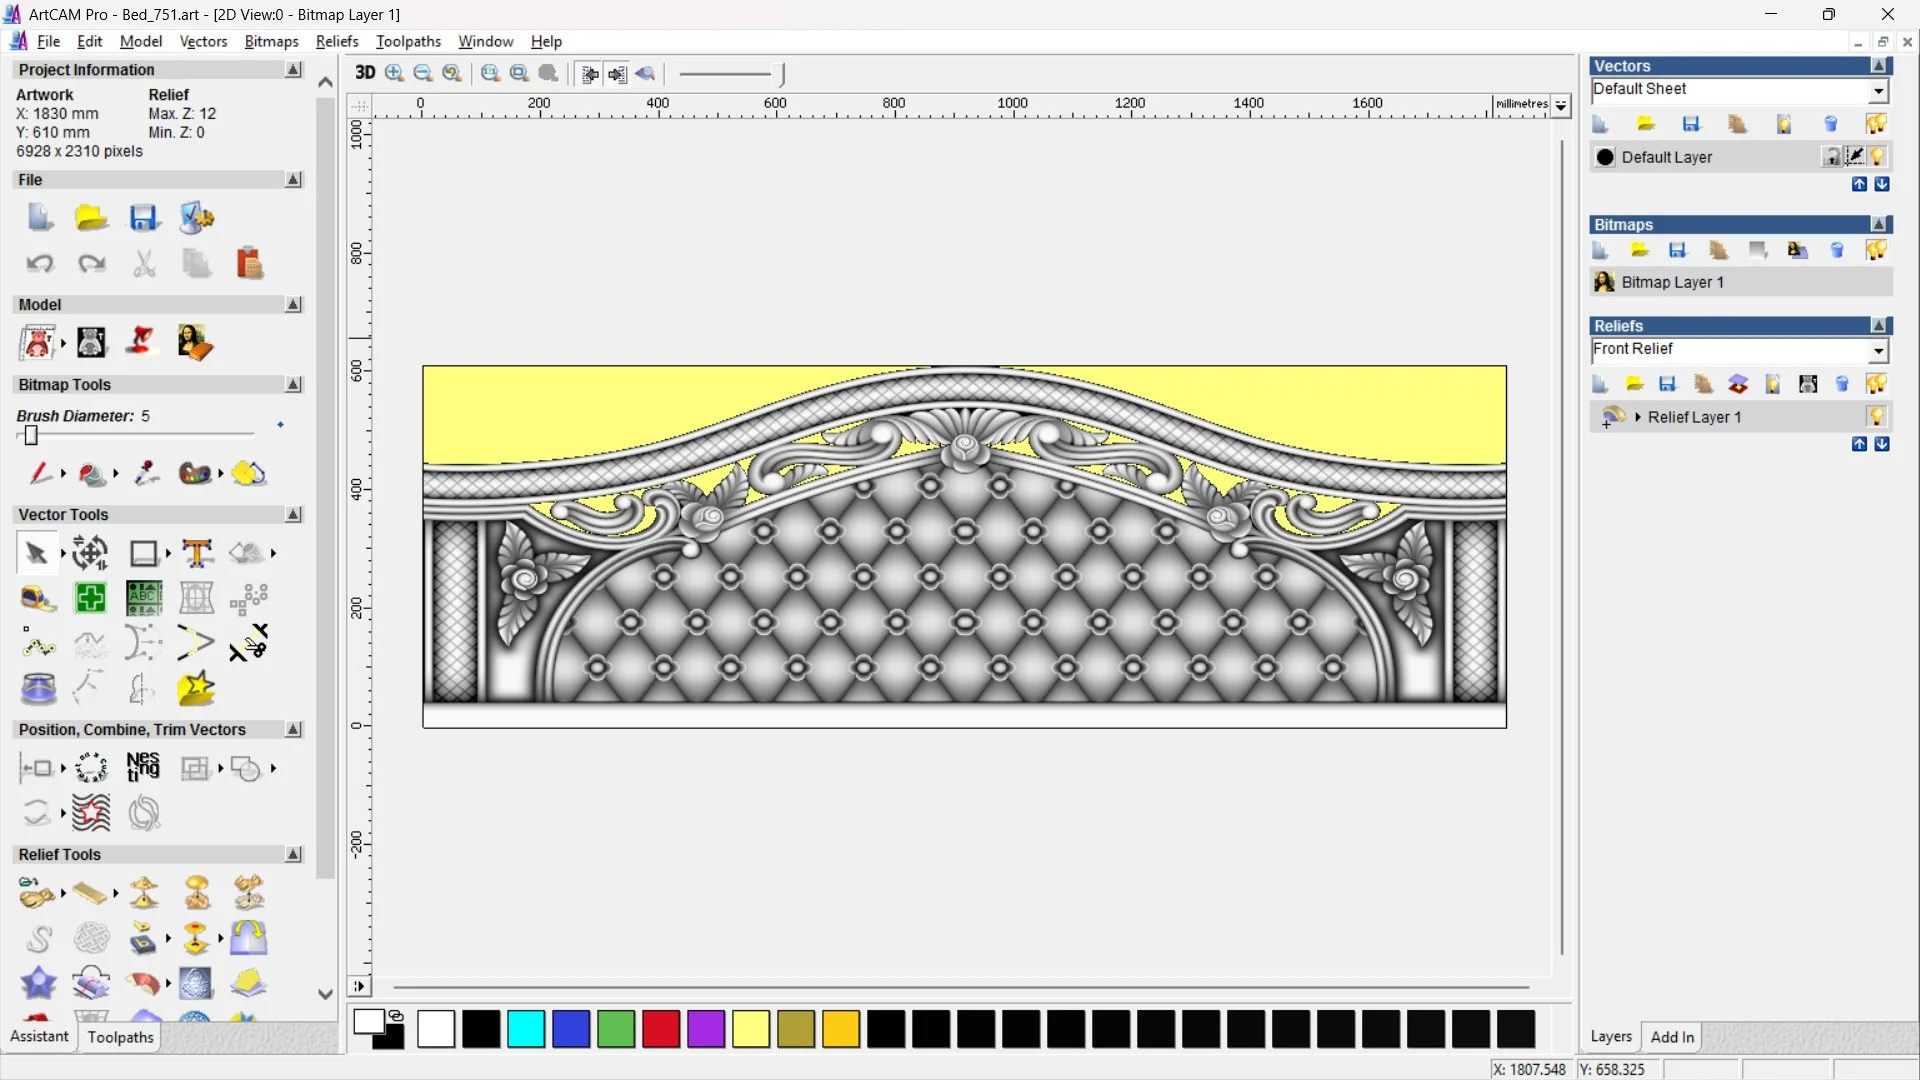Select the Create Text vector tool
This screenshot has height=1080, width=1920.
197,553
